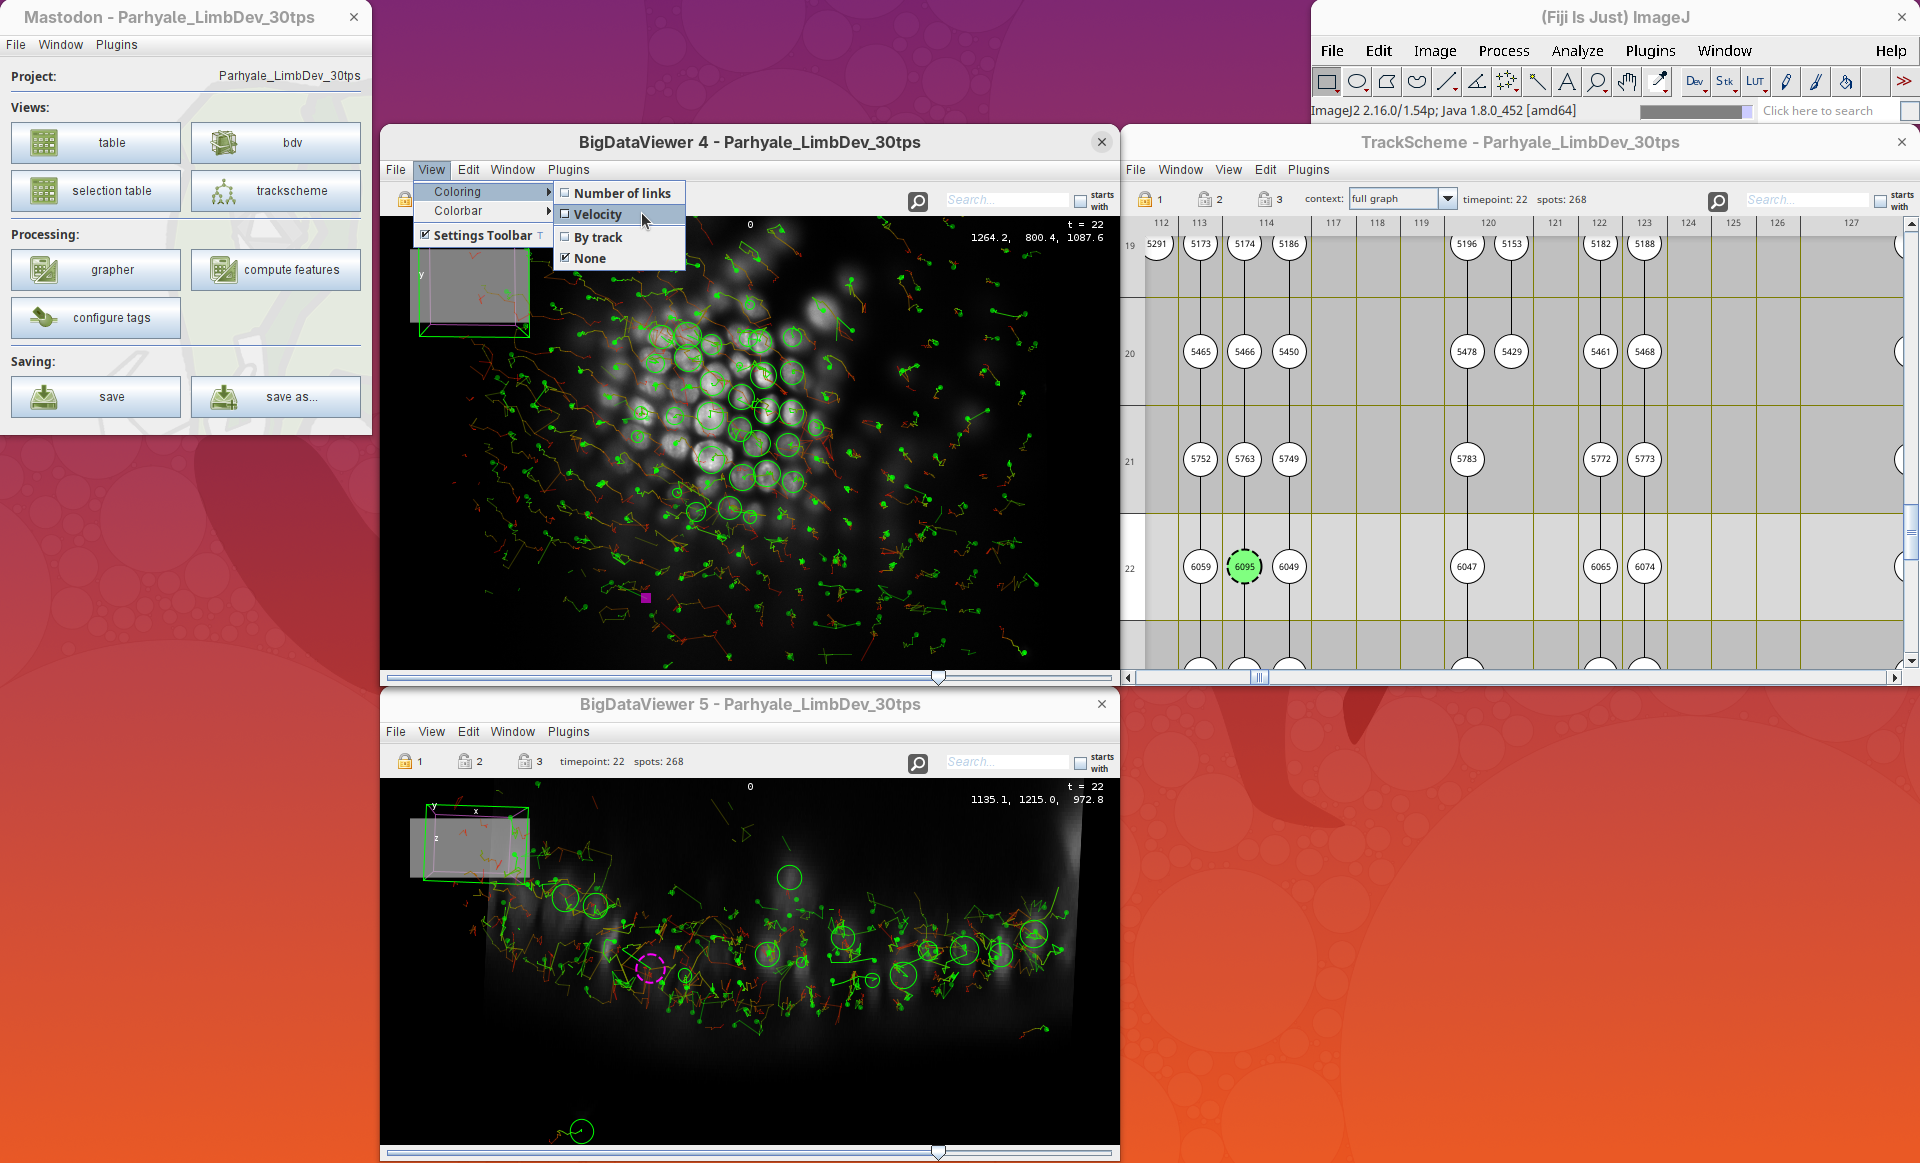Select the ImageJ wand tracing tool
Image resolution: width=1920 pixels, height=1163 pixels.
(1537, 82)
